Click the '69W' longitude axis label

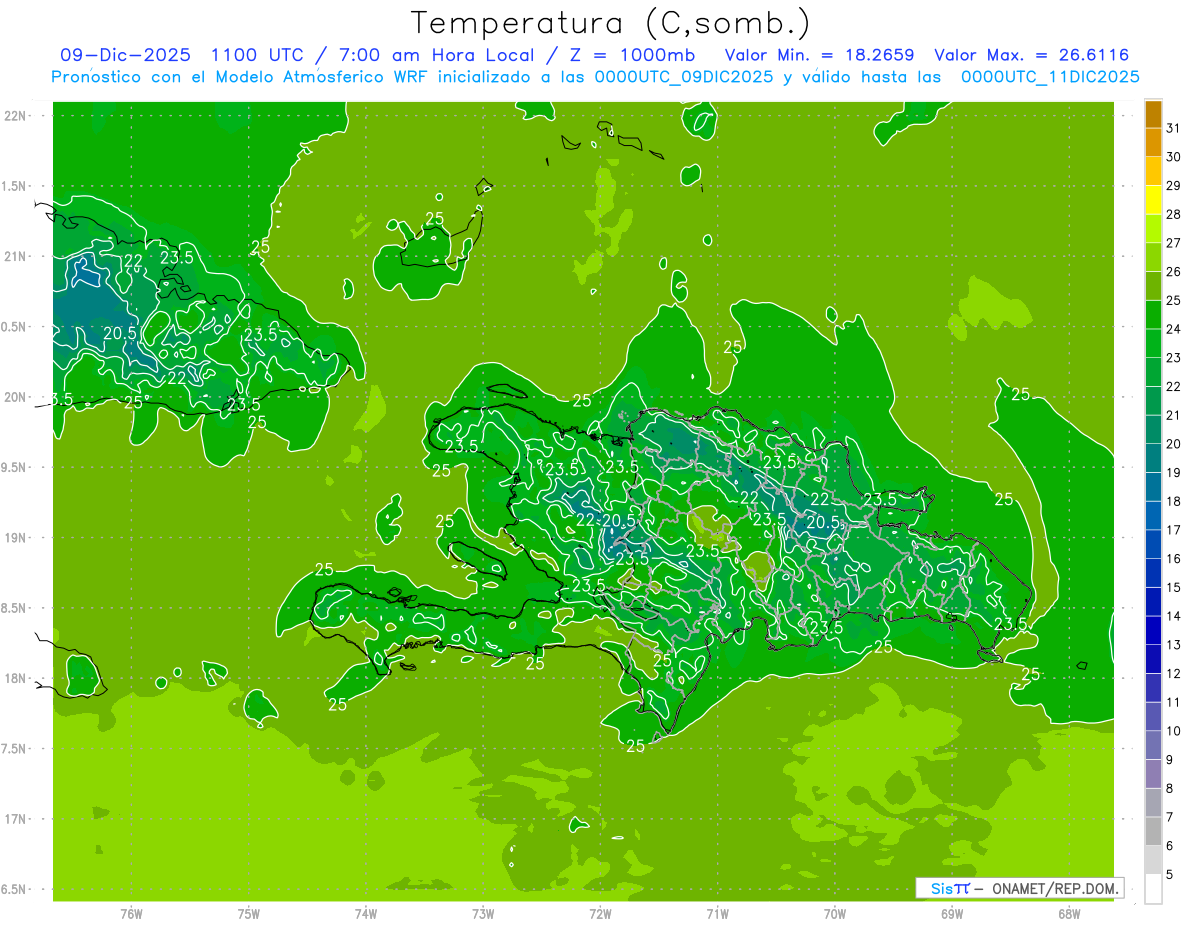point(952,914)
